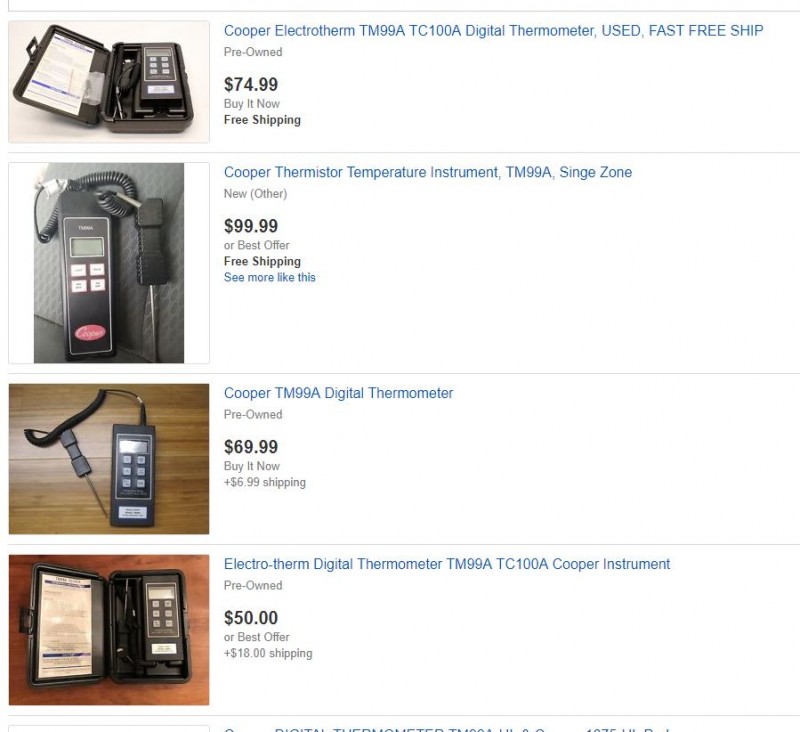Click or Best Offer under the $99.99 price
The height and width of the screenshot is (732, 800).
click(x=256, y=245)
